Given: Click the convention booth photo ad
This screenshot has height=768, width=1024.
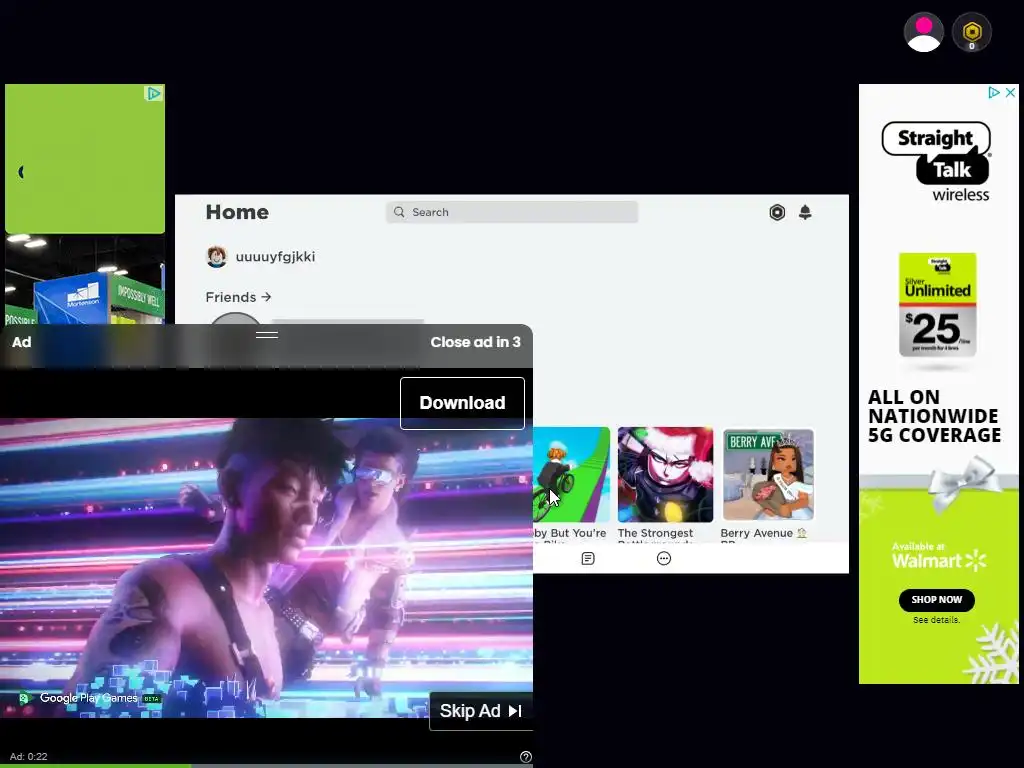Looking at the screenshot, I should [85, 280].
